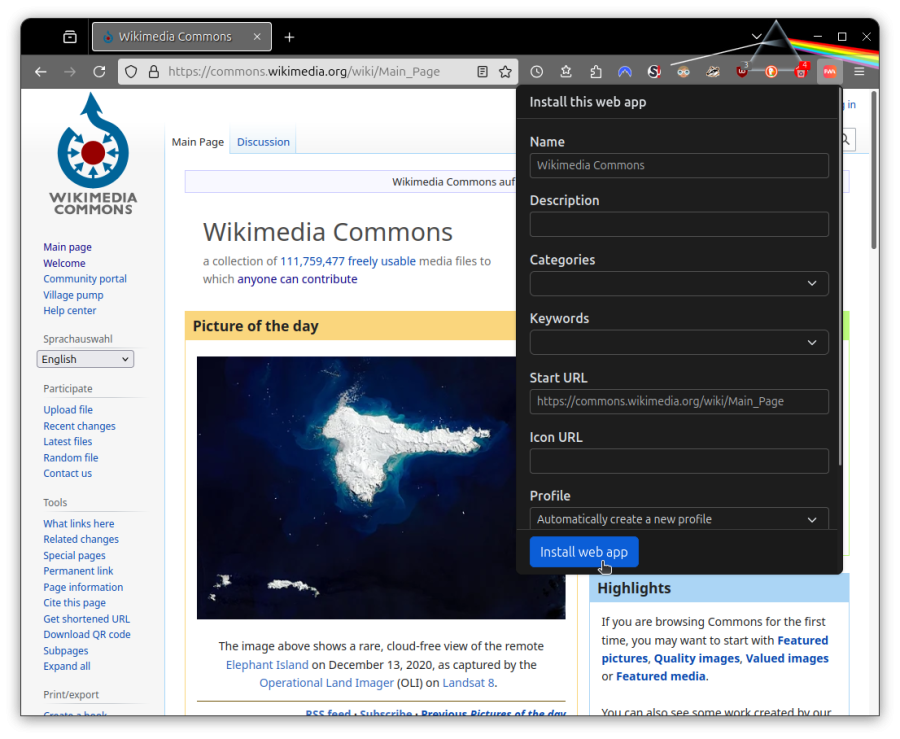The image size is (900, 739).
Task: Open the extensions puzzle-piece menu
Action: 596,72
